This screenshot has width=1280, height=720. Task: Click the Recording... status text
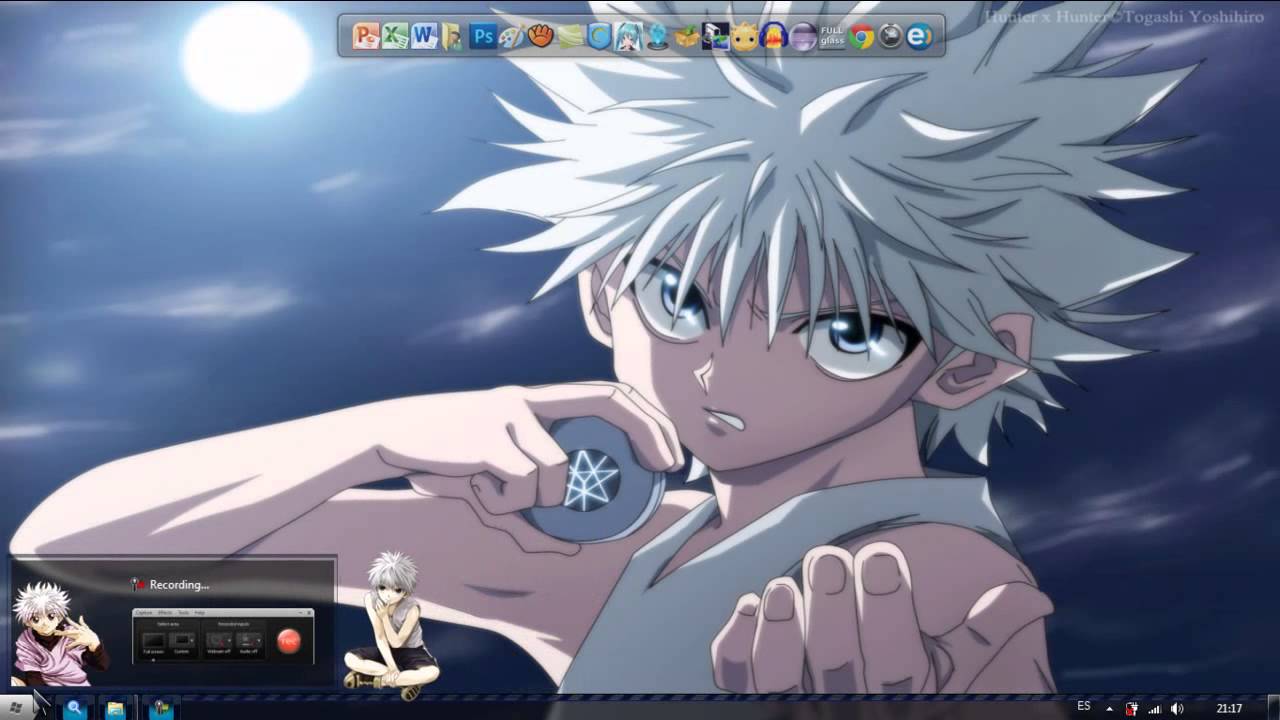[x=179, y=585]
